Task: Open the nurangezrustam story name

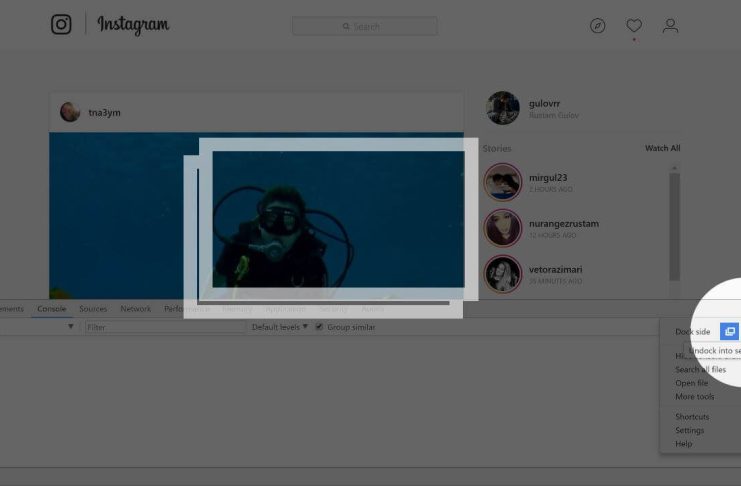Action: click(x=564, y=224)
